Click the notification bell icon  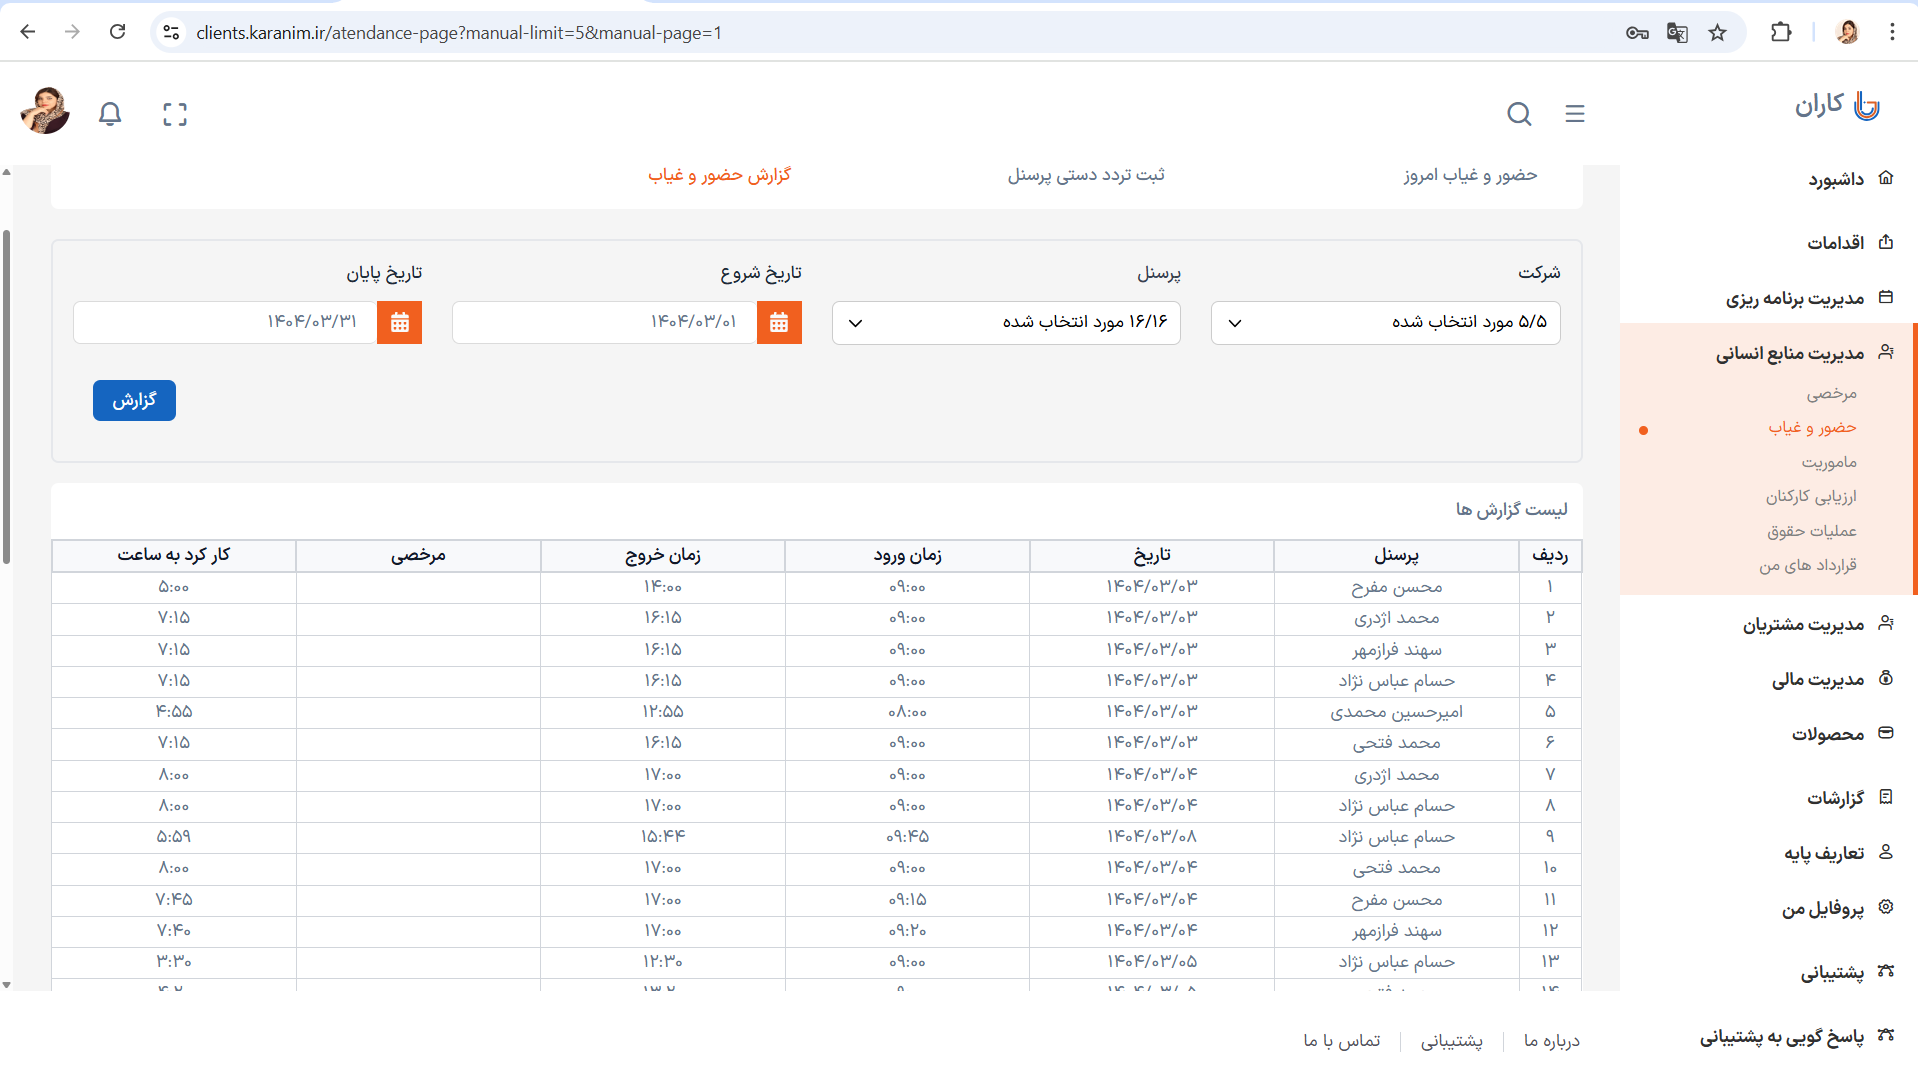click(x=110, y=114)
